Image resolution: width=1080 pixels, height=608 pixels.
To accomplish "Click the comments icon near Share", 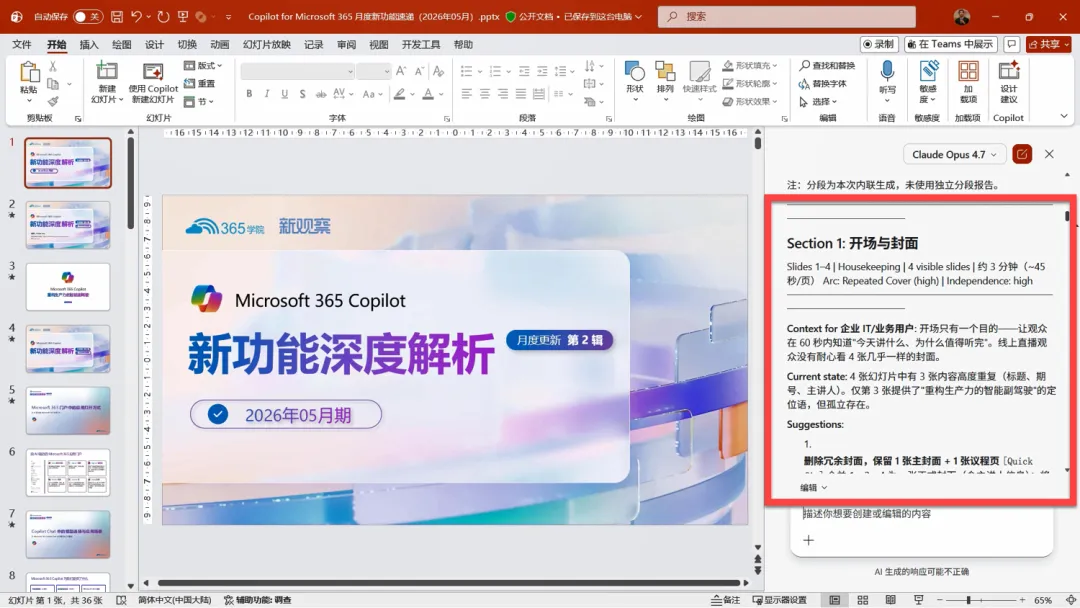I will (1011, 44).
